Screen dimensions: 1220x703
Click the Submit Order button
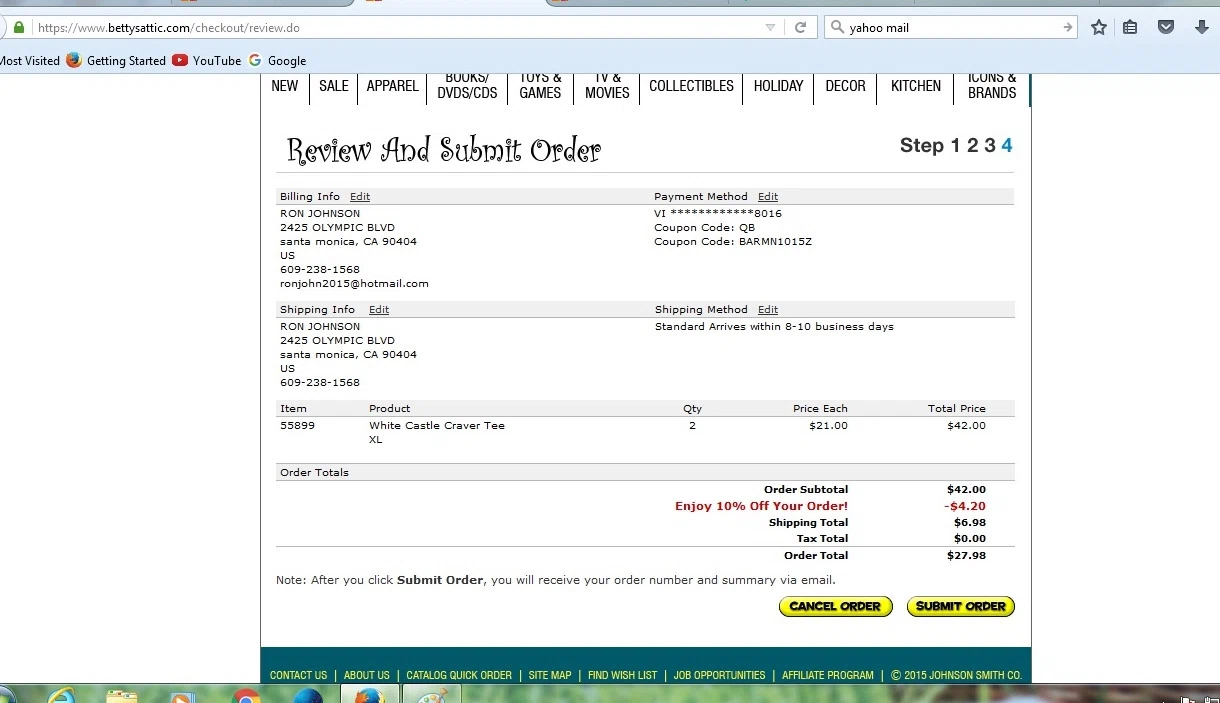pos(961,606)
